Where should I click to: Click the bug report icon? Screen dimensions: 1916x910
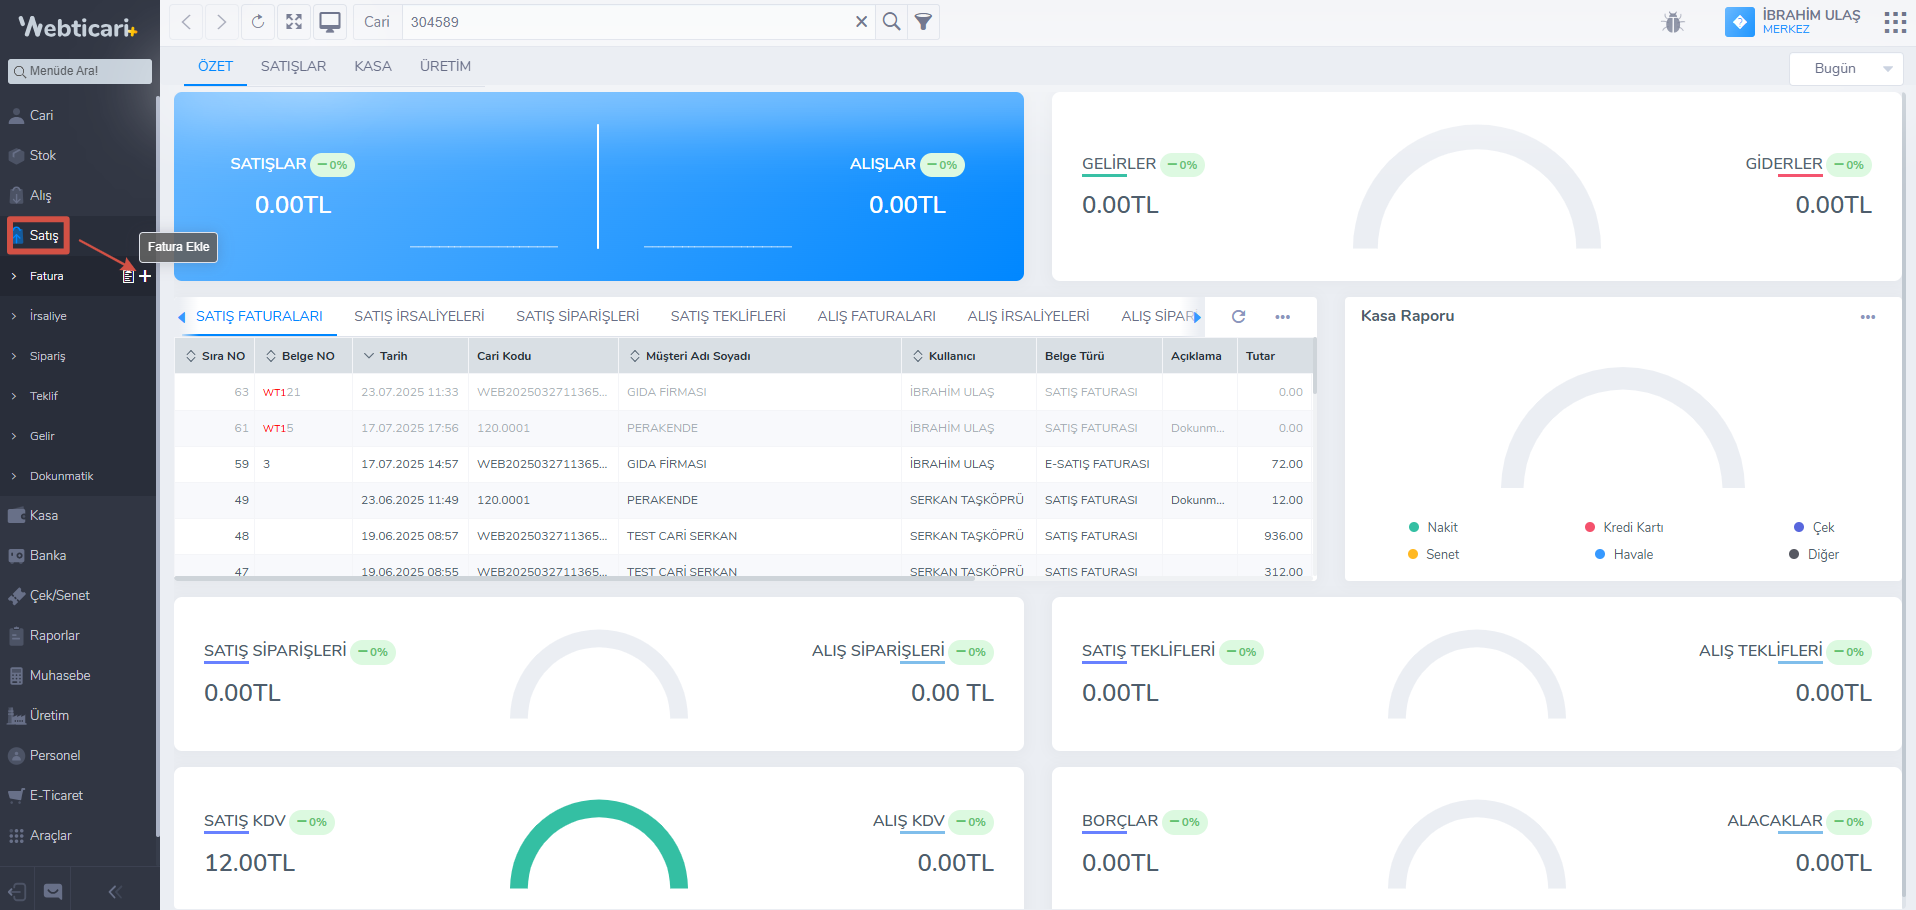[x=1673, y=22]
